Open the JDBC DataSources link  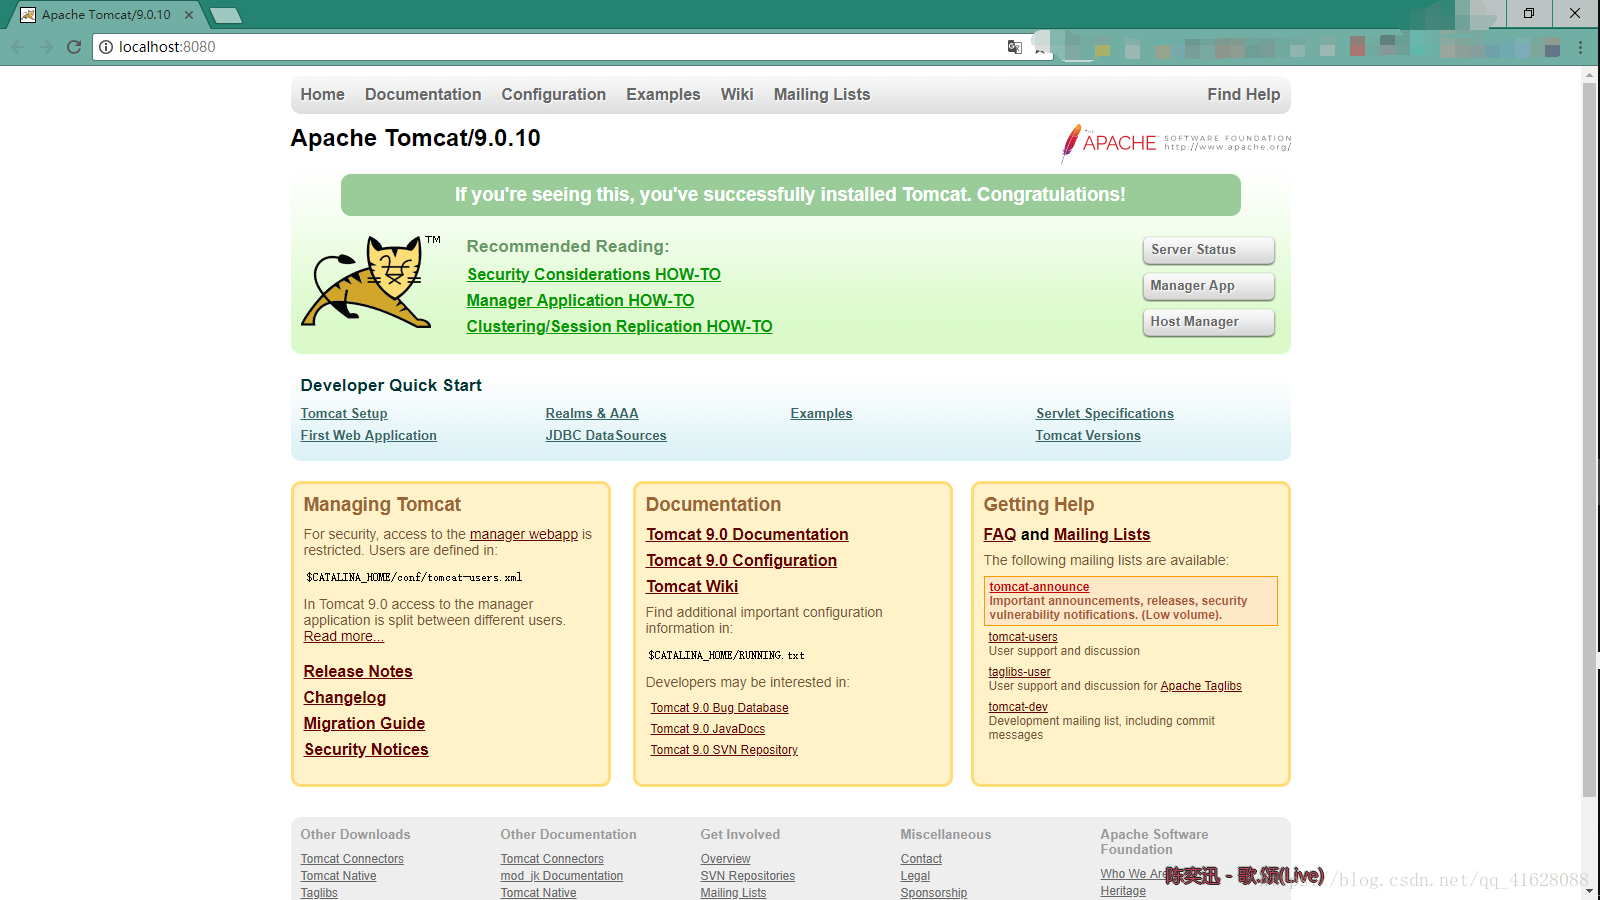tap(606, 435)
